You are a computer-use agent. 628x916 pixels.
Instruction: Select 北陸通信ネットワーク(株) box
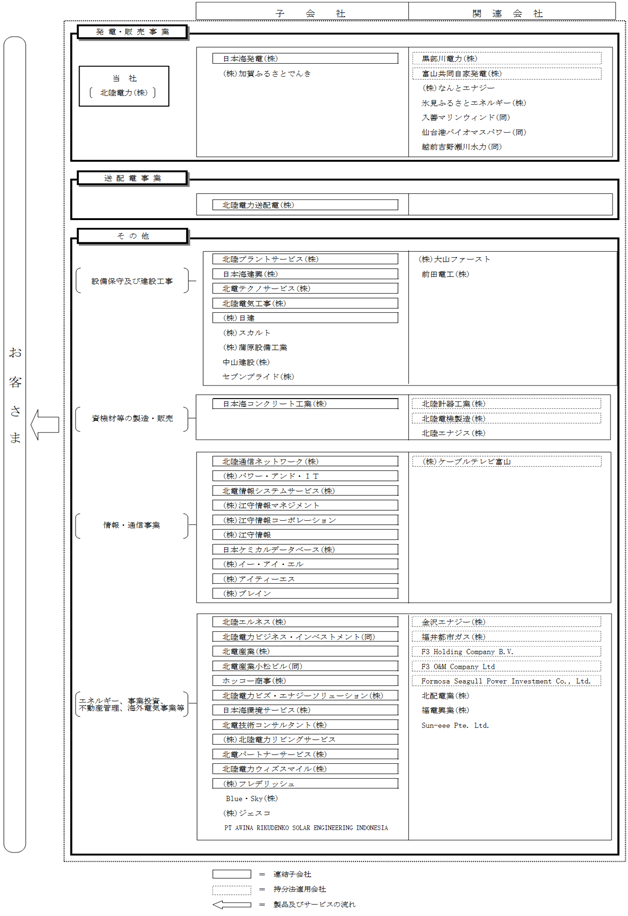(x=305, y=462)
